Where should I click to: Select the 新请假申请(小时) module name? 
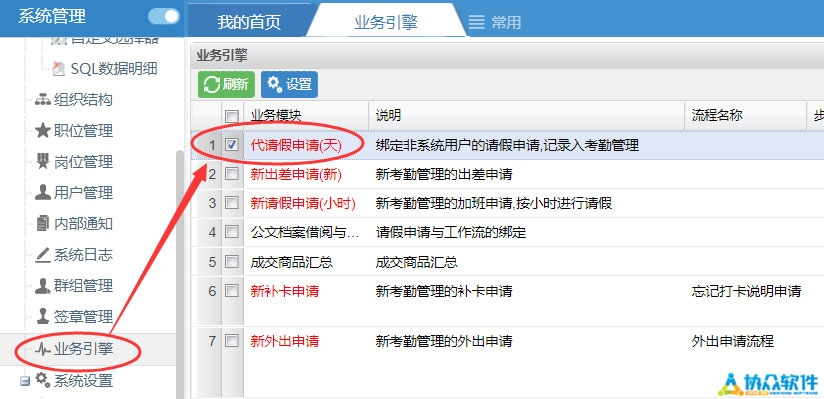(303, 203)
